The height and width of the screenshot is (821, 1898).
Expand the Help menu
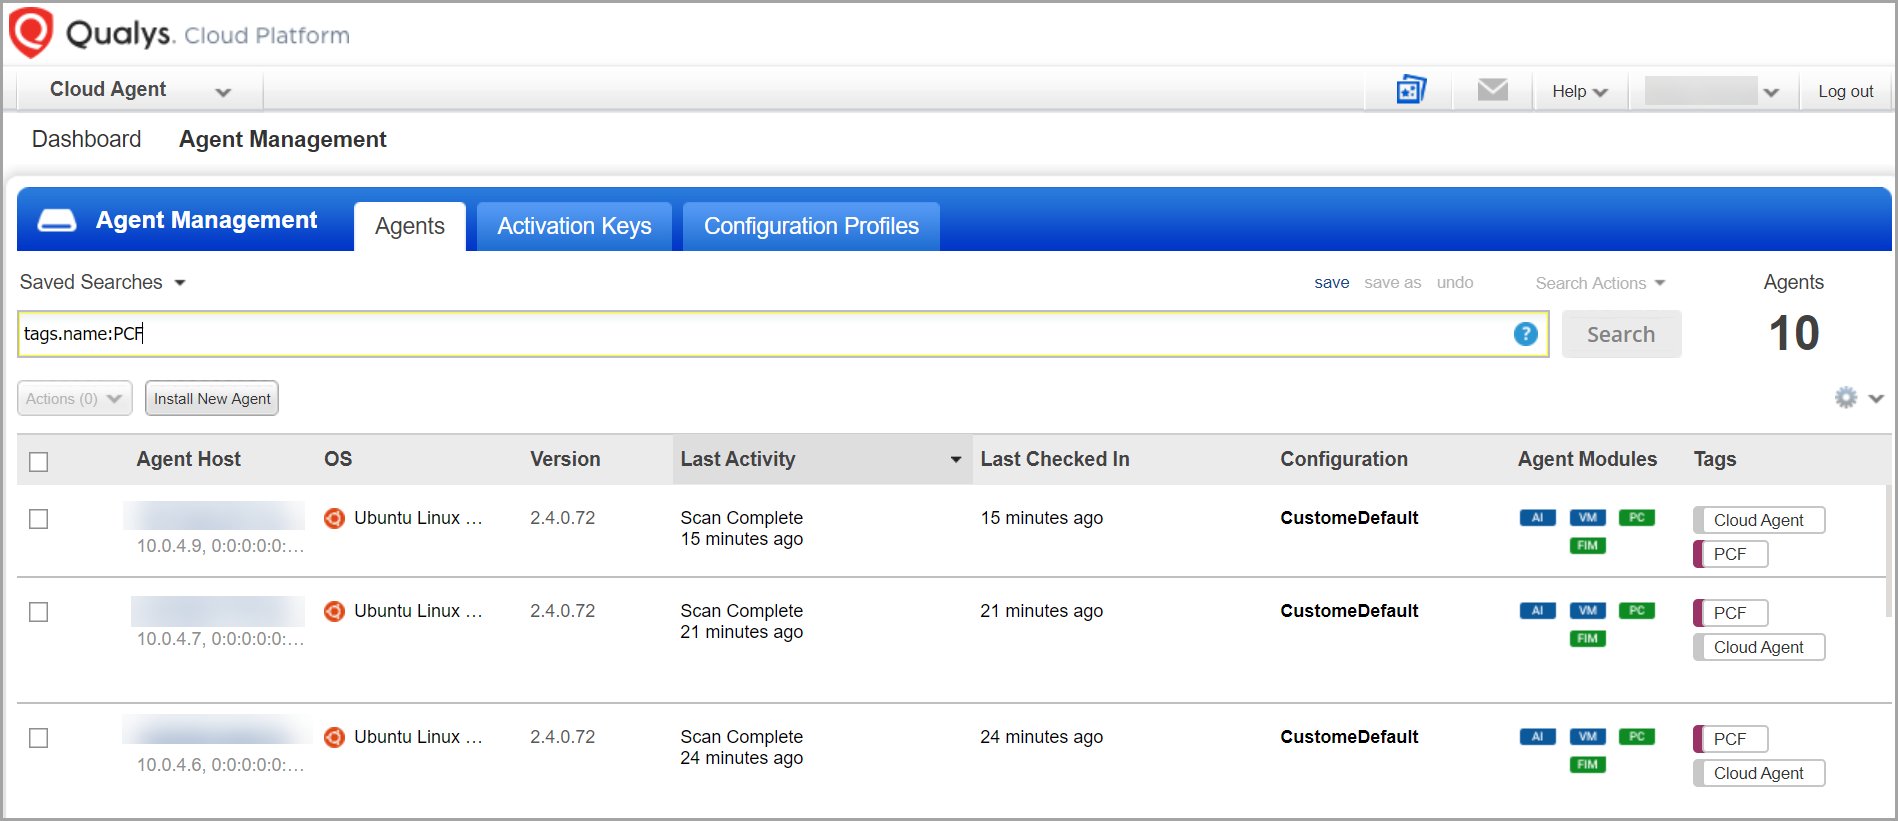[x=1579, y=91]
